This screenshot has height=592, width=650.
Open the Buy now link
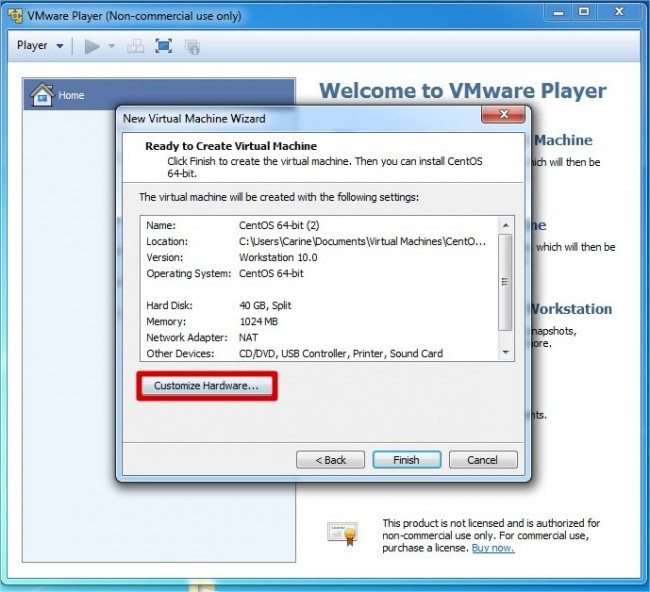(x=493, y=548)
